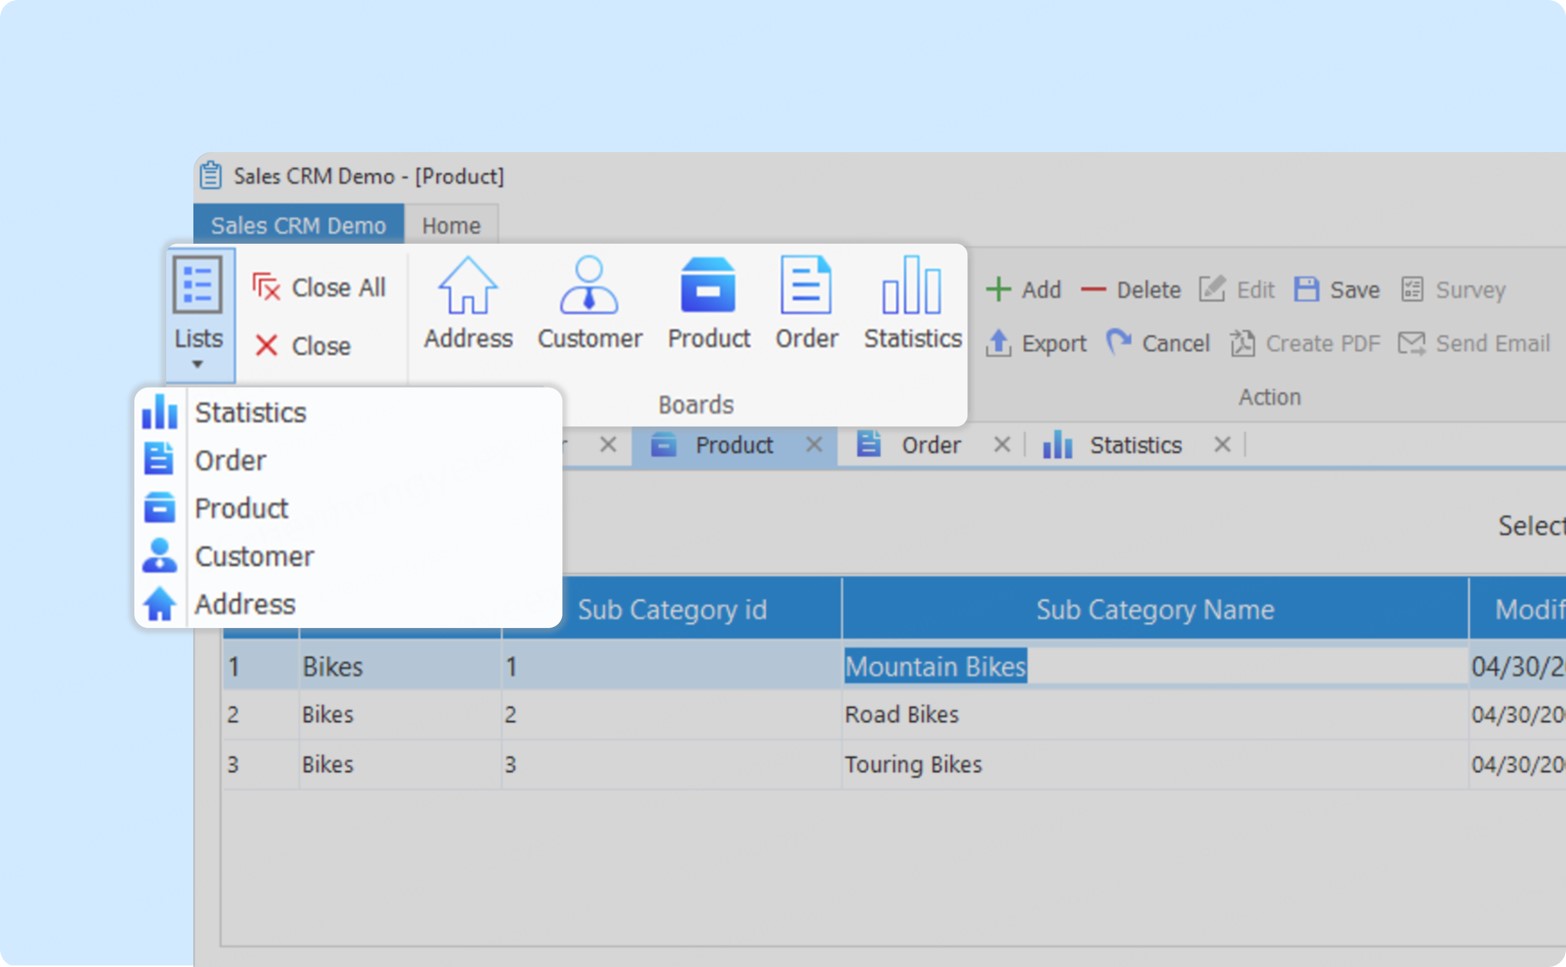Click the Cancel action
This screenshot has width=1566, height=967.
[x=1158, y=344]
